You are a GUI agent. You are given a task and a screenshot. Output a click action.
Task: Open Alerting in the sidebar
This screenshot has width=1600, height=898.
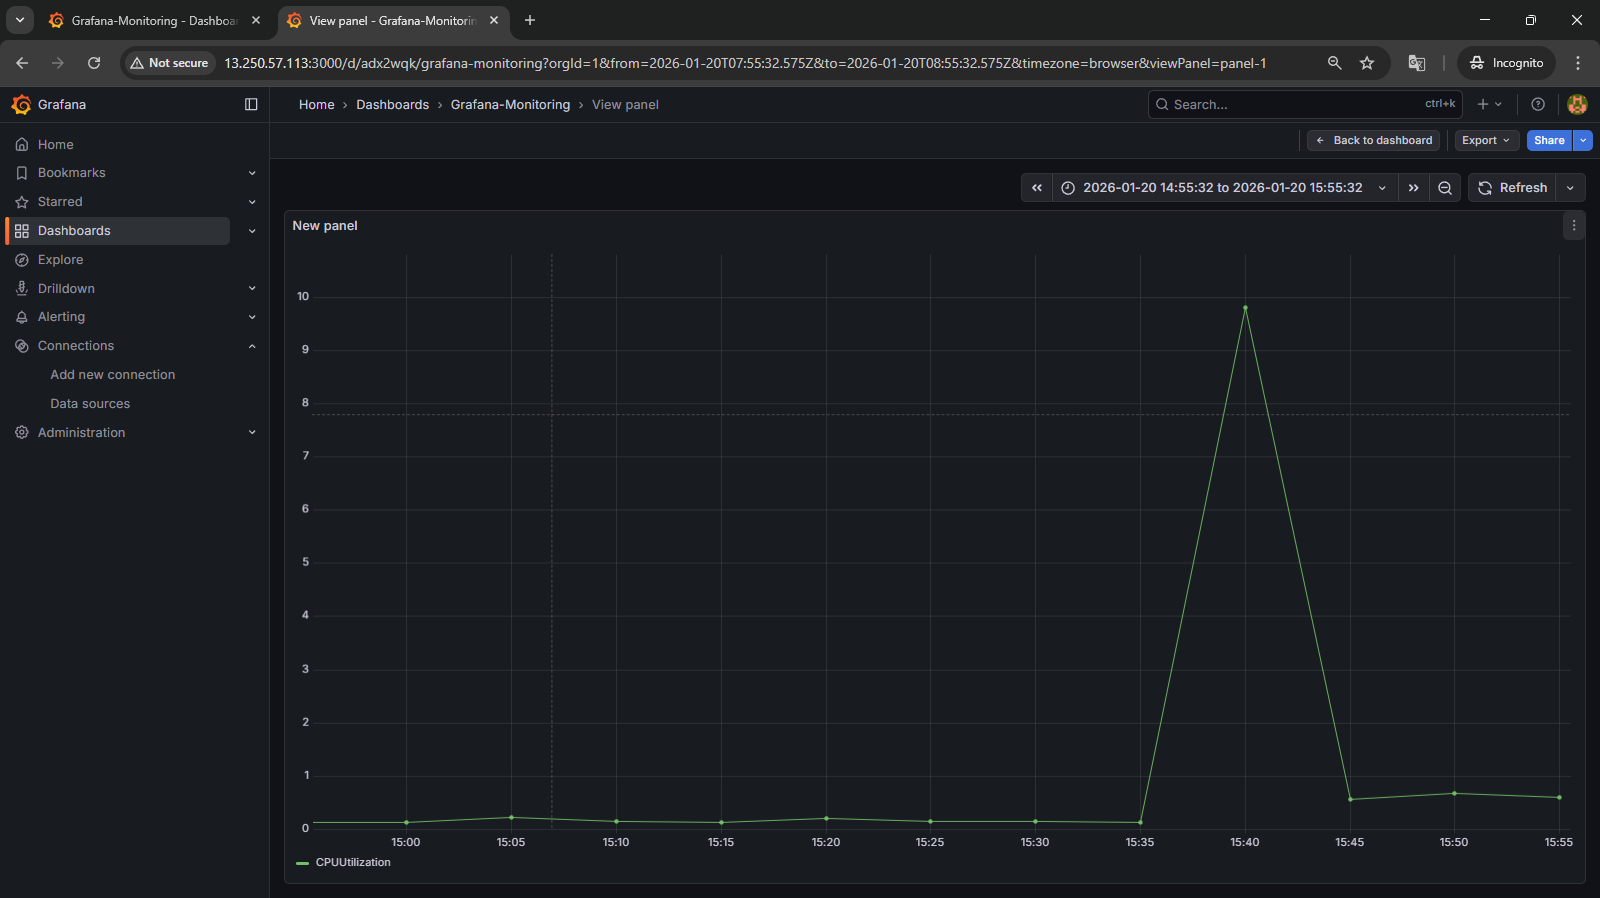coord(61,317)
